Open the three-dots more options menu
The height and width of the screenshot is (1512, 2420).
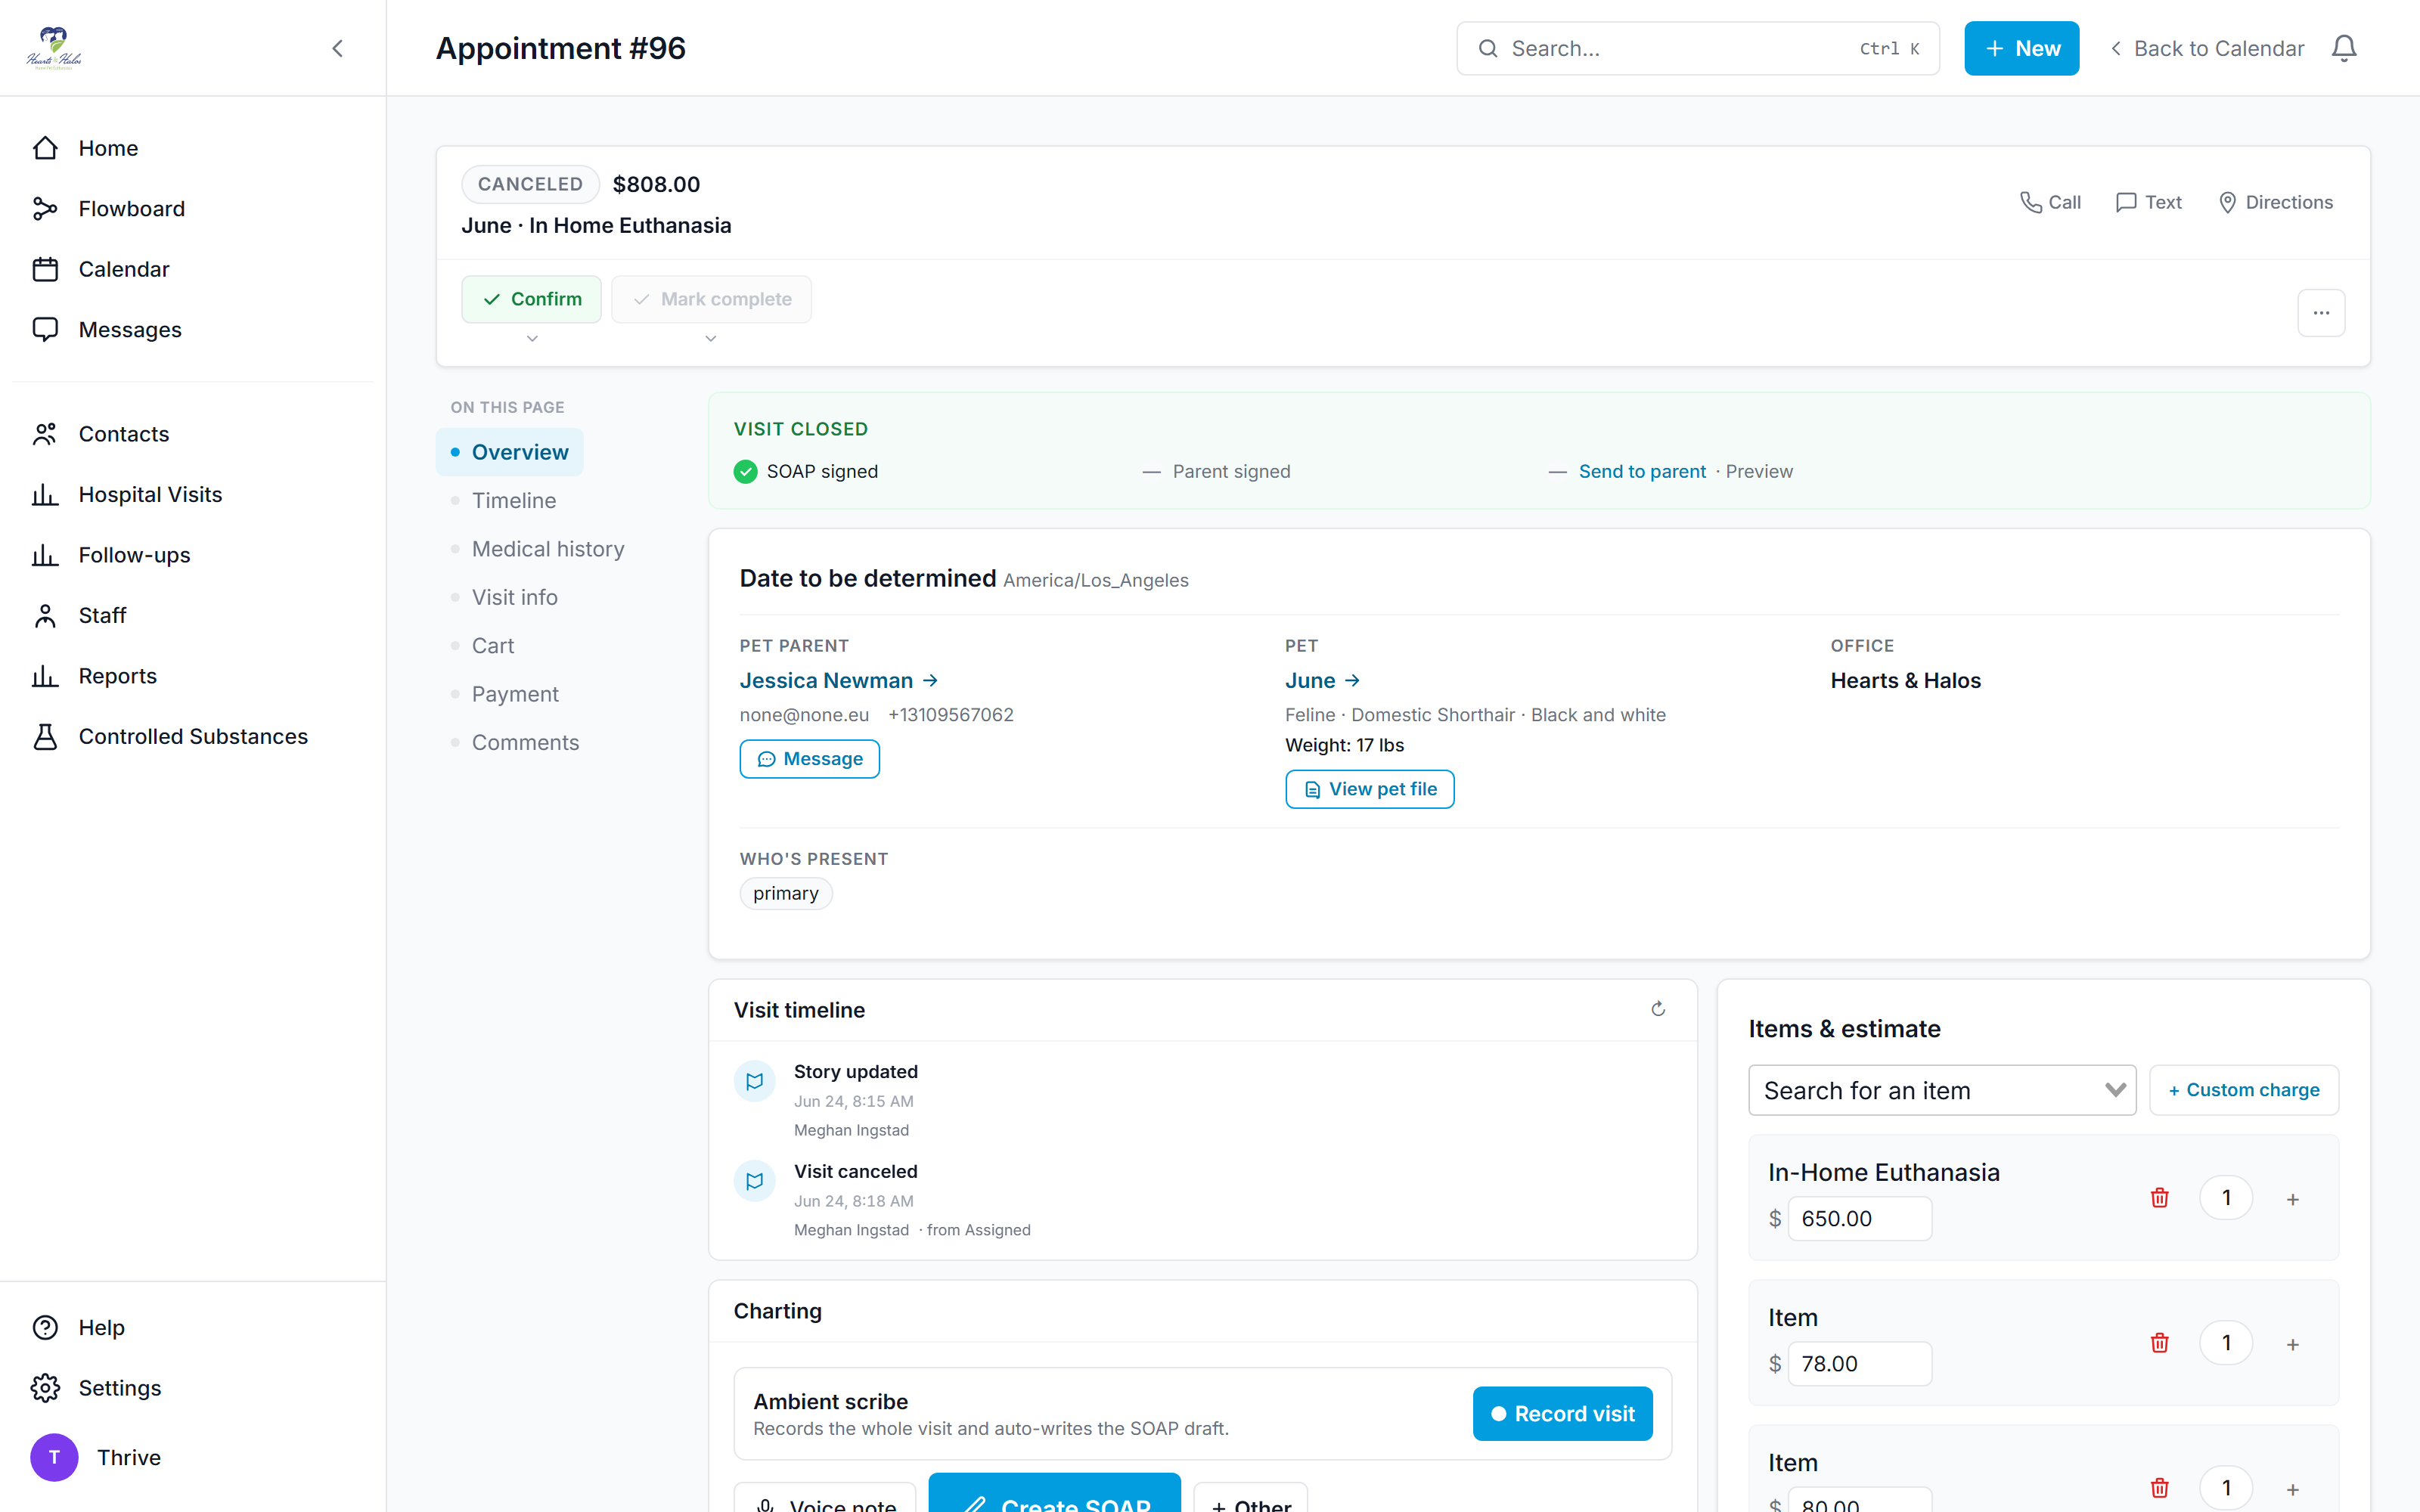pyautogui.click(x=2321, y=313)
